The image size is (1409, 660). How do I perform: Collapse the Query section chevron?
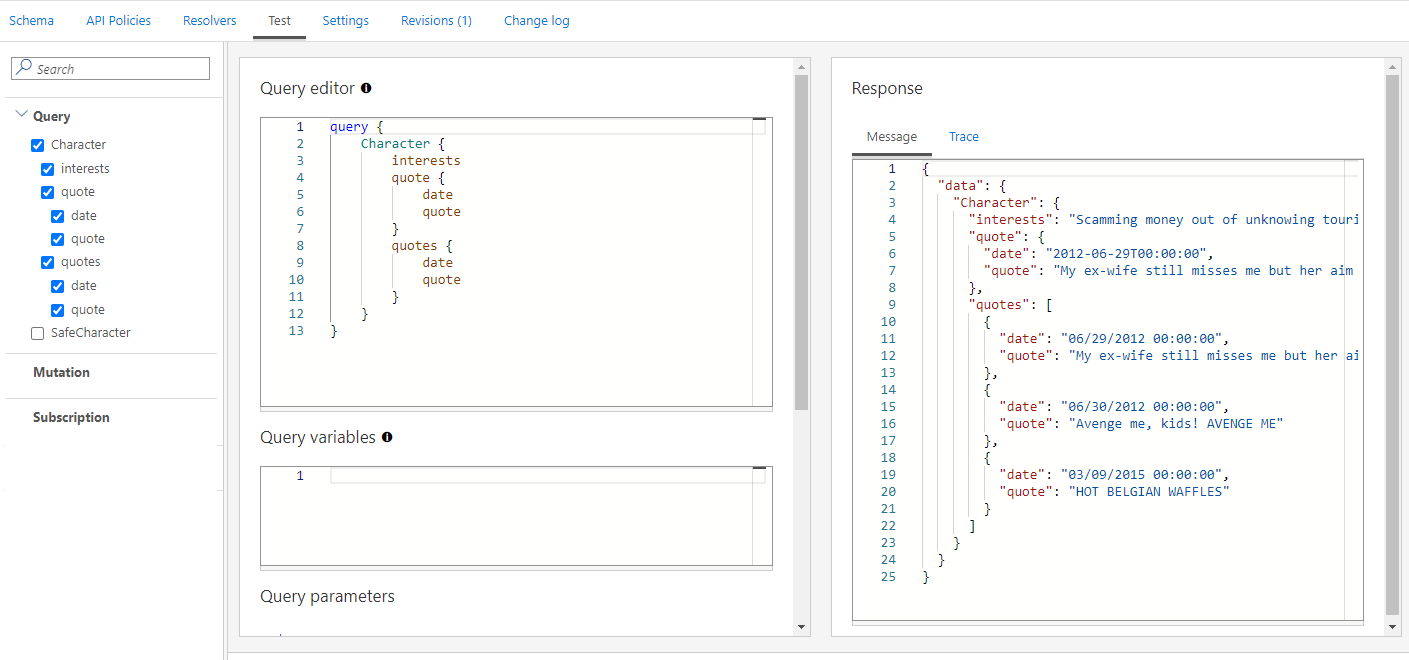pyautogui.click(x=21, y=116)
